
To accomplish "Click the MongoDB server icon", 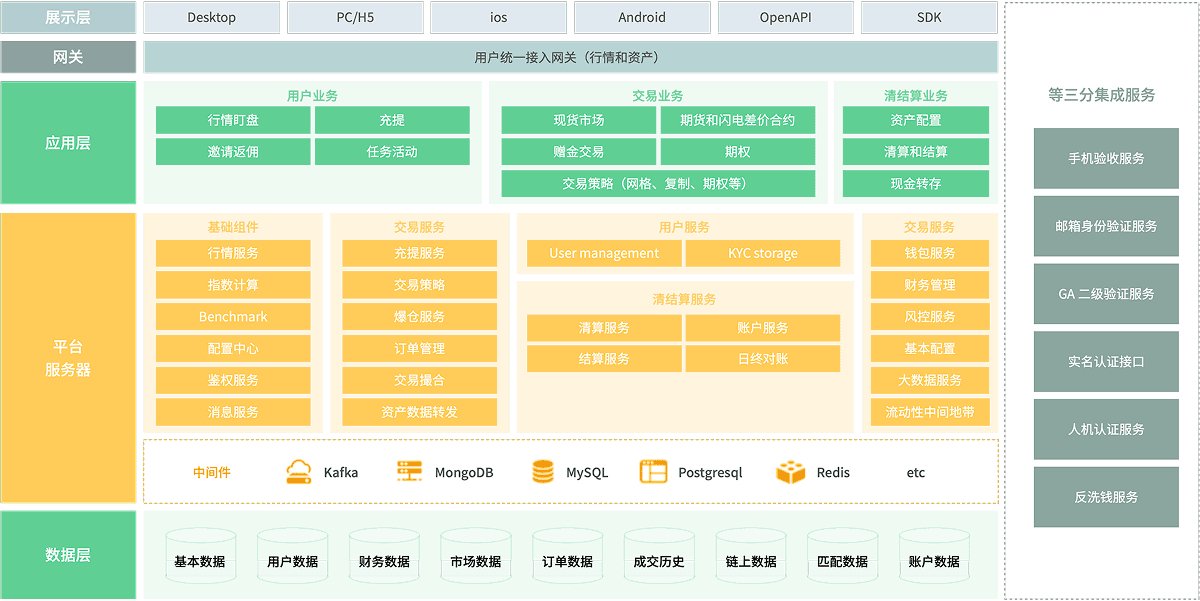I will [409, 472].
